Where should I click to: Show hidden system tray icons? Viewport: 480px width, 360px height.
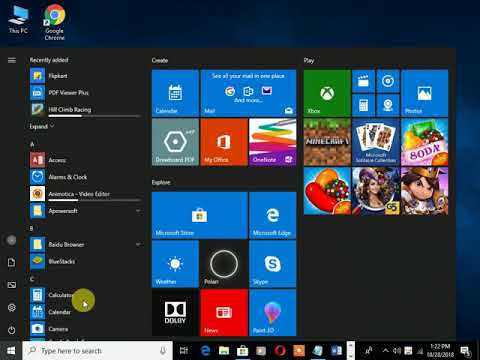pos(385,351)
